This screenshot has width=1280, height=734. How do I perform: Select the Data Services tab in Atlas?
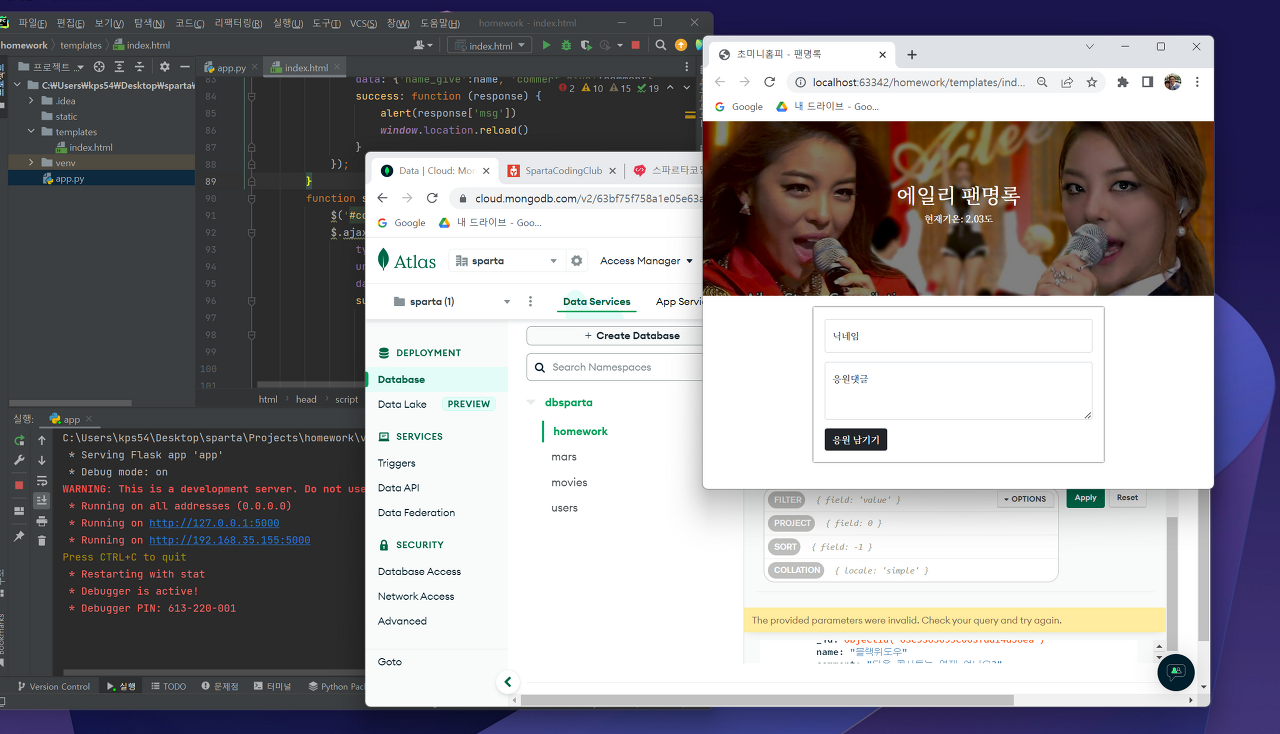click(x=597, y=301)
